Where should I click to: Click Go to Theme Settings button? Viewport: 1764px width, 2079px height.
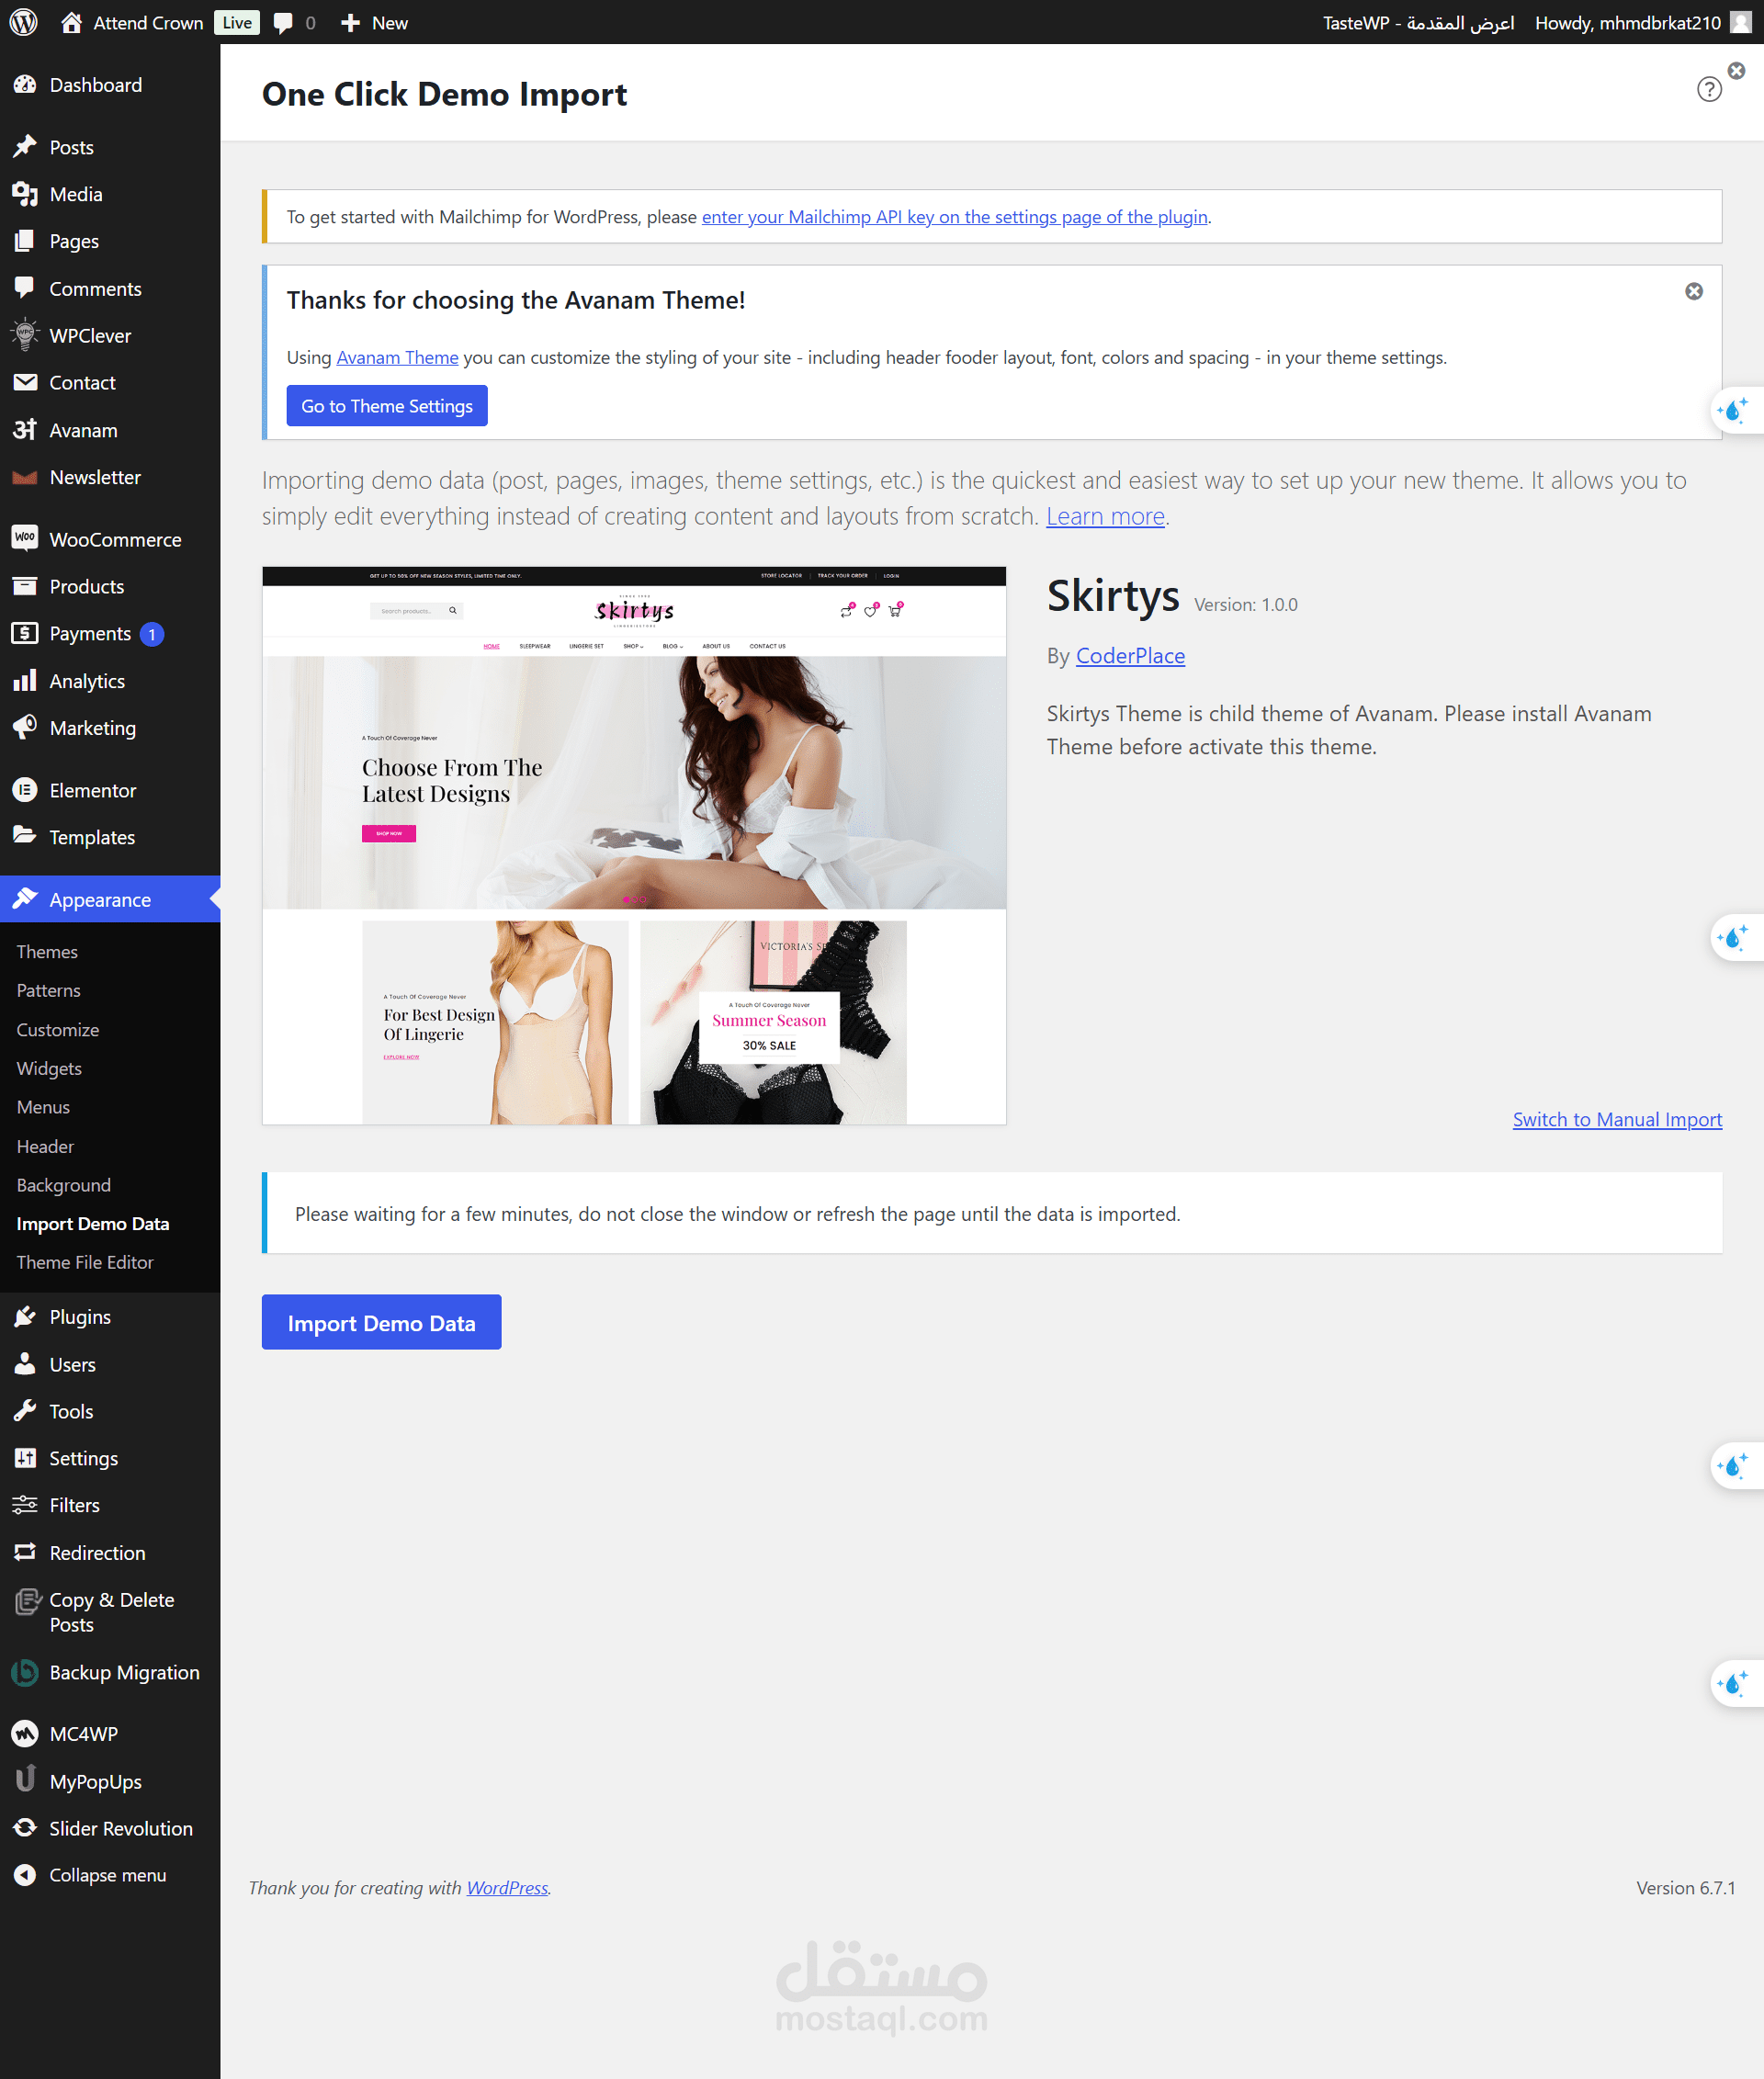(387, 406)
